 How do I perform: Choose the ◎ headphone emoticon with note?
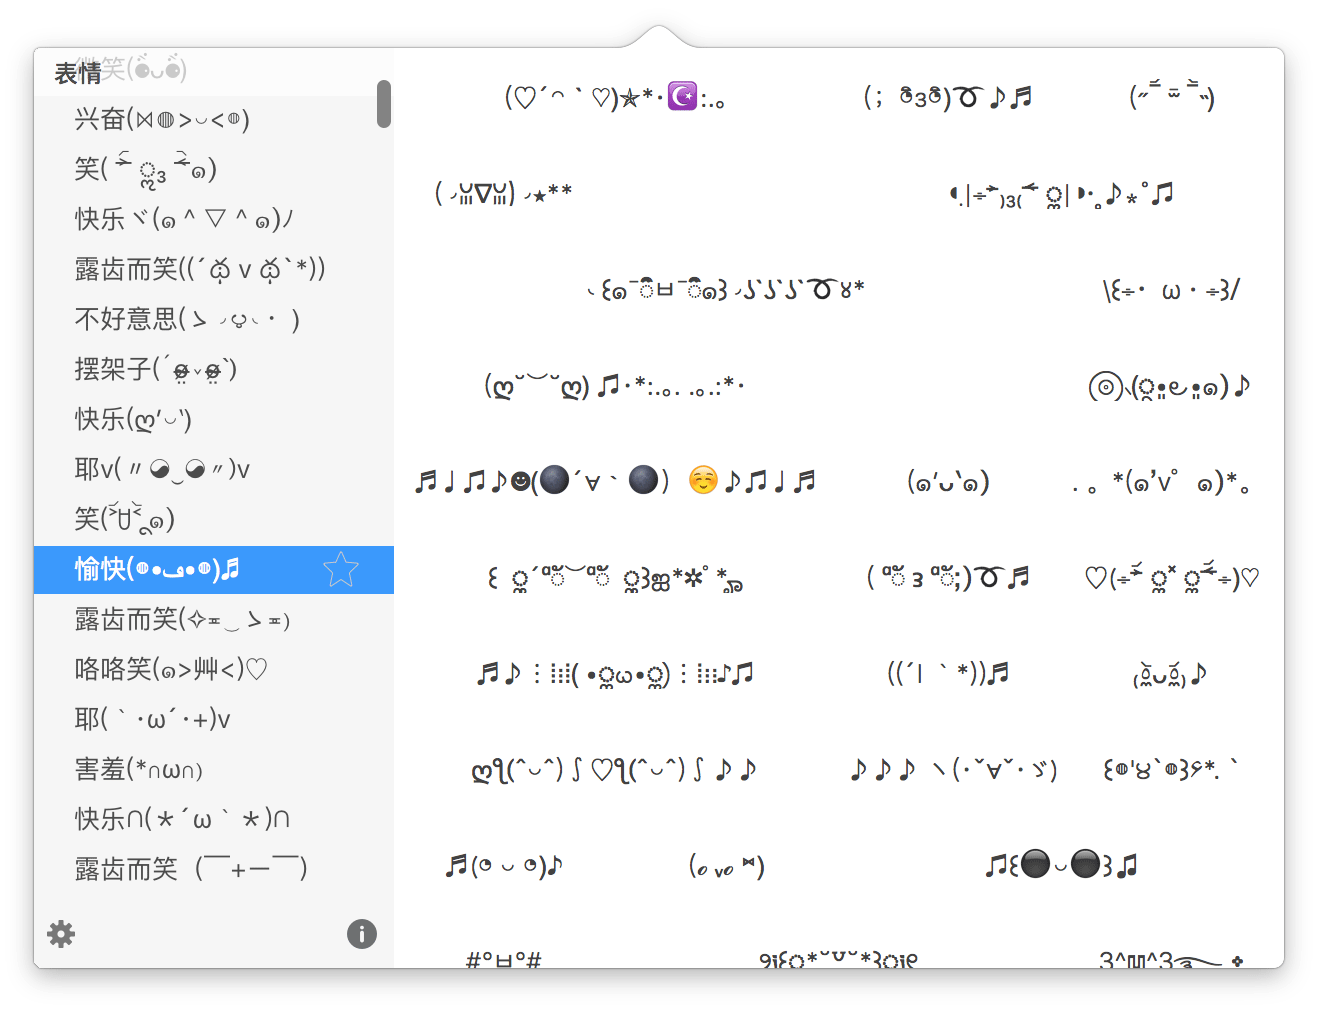click(x=1169, y=386)
